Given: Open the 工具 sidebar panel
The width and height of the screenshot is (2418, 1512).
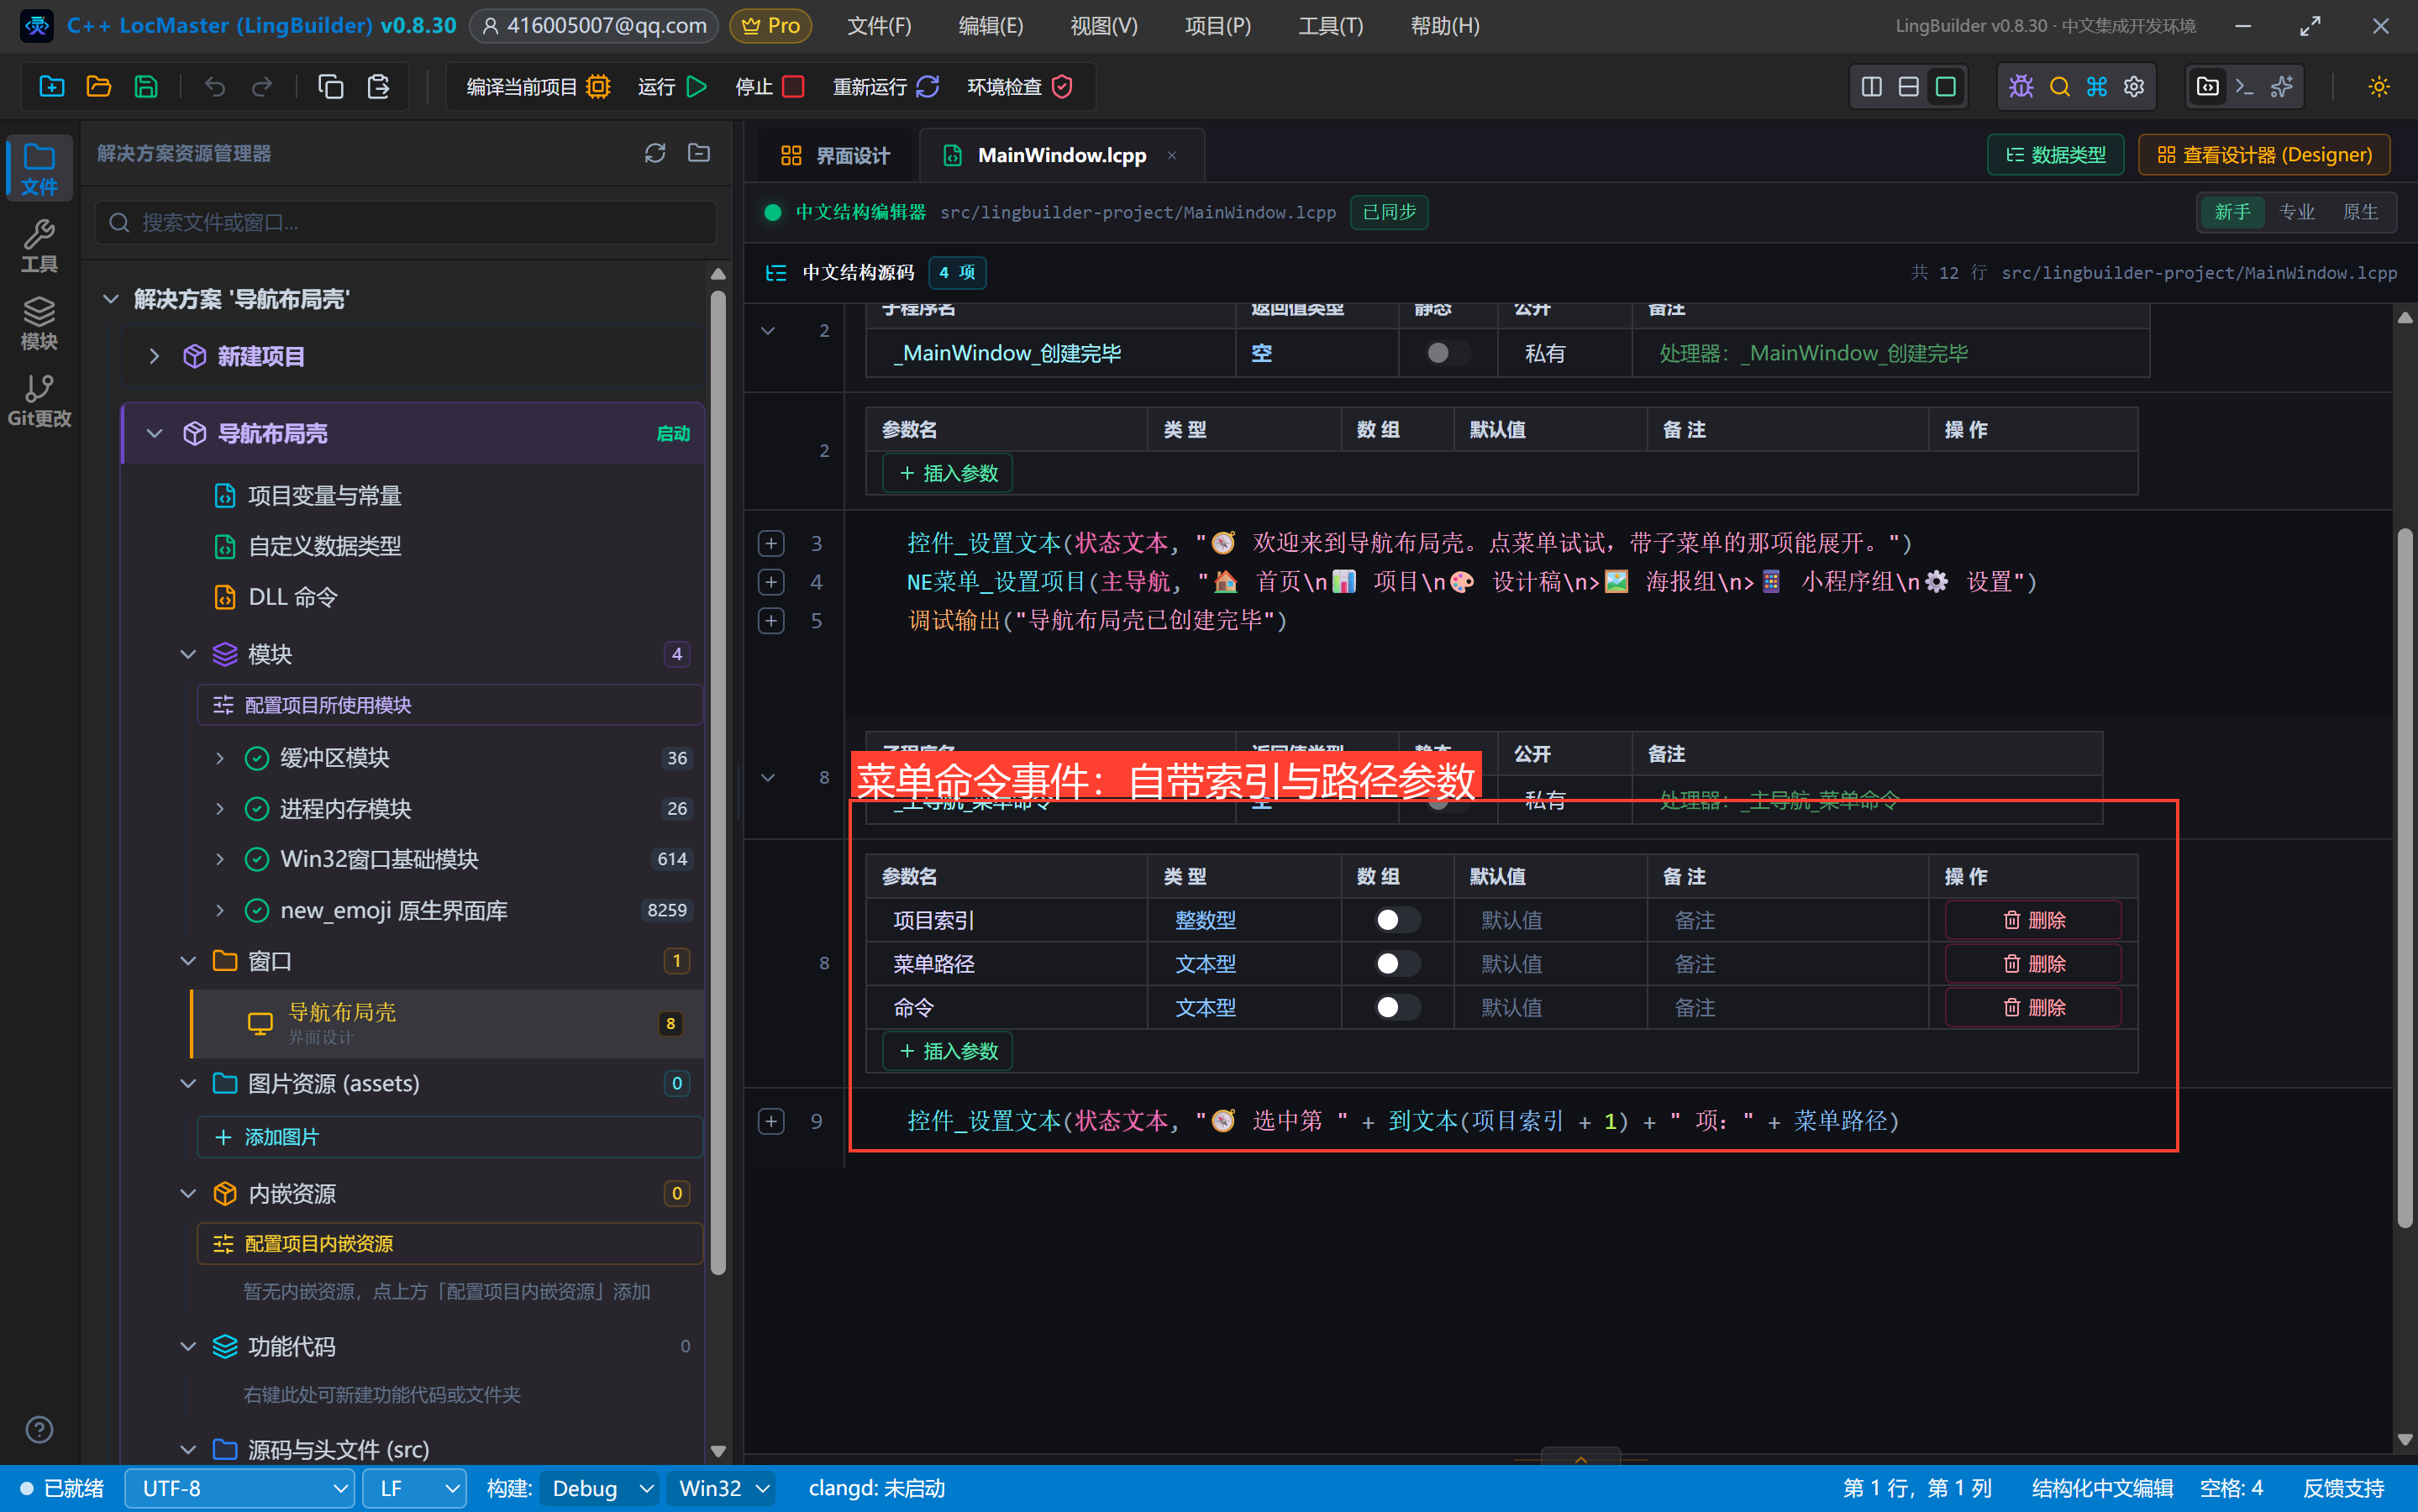Looking at the screenshot, I should 39,246.
